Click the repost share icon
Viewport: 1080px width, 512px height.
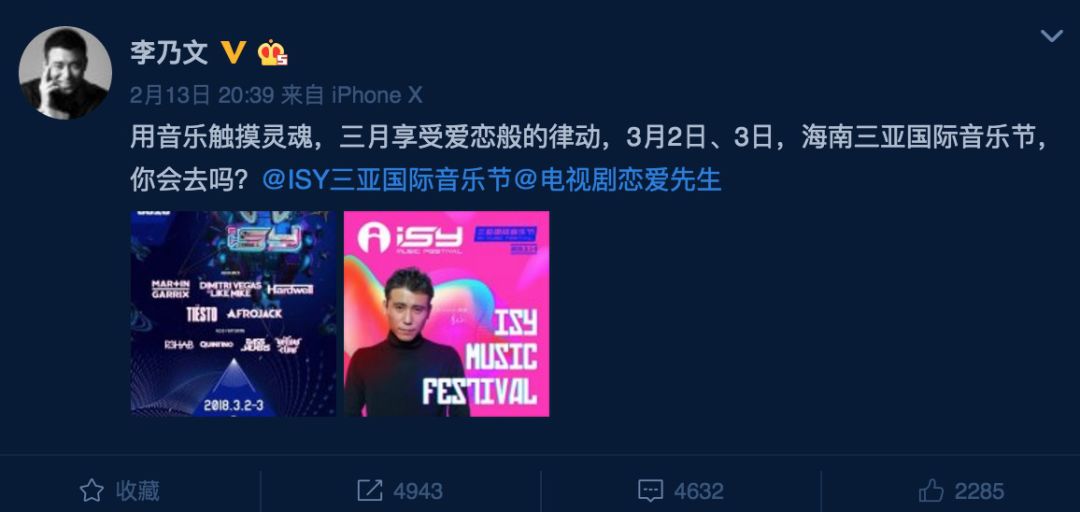click(370, 491)
